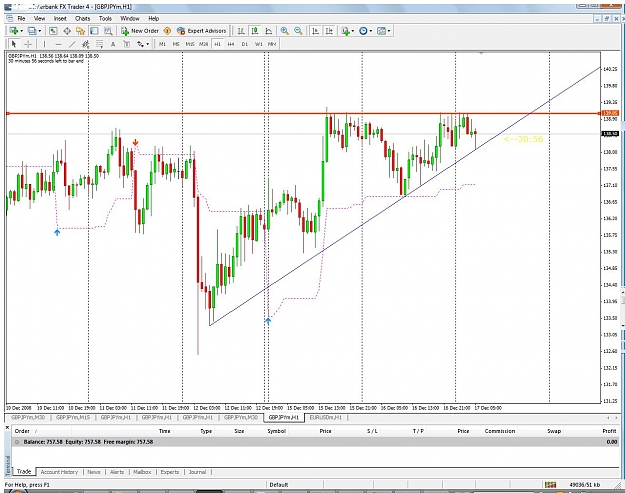Image resolution: width=625 pixels, height=493 pixels.
Task: Select the Text Label tool
Action: coord(126,44)
